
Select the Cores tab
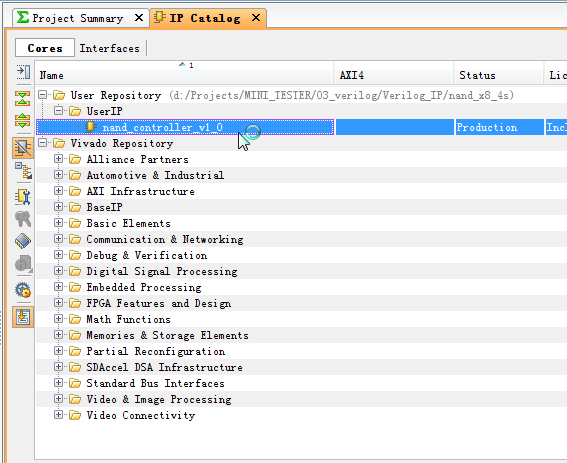tap(45, 48)
